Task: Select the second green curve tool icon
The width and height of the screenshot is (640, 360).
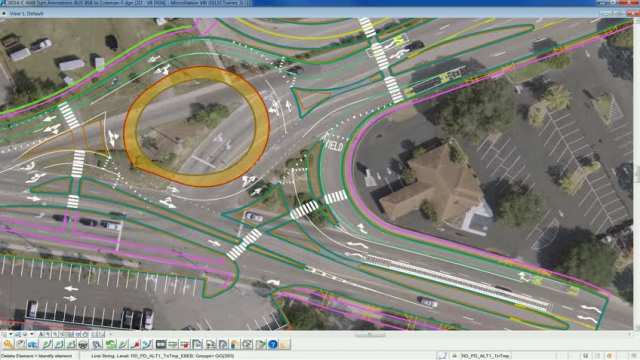Action: coord(59,344)
